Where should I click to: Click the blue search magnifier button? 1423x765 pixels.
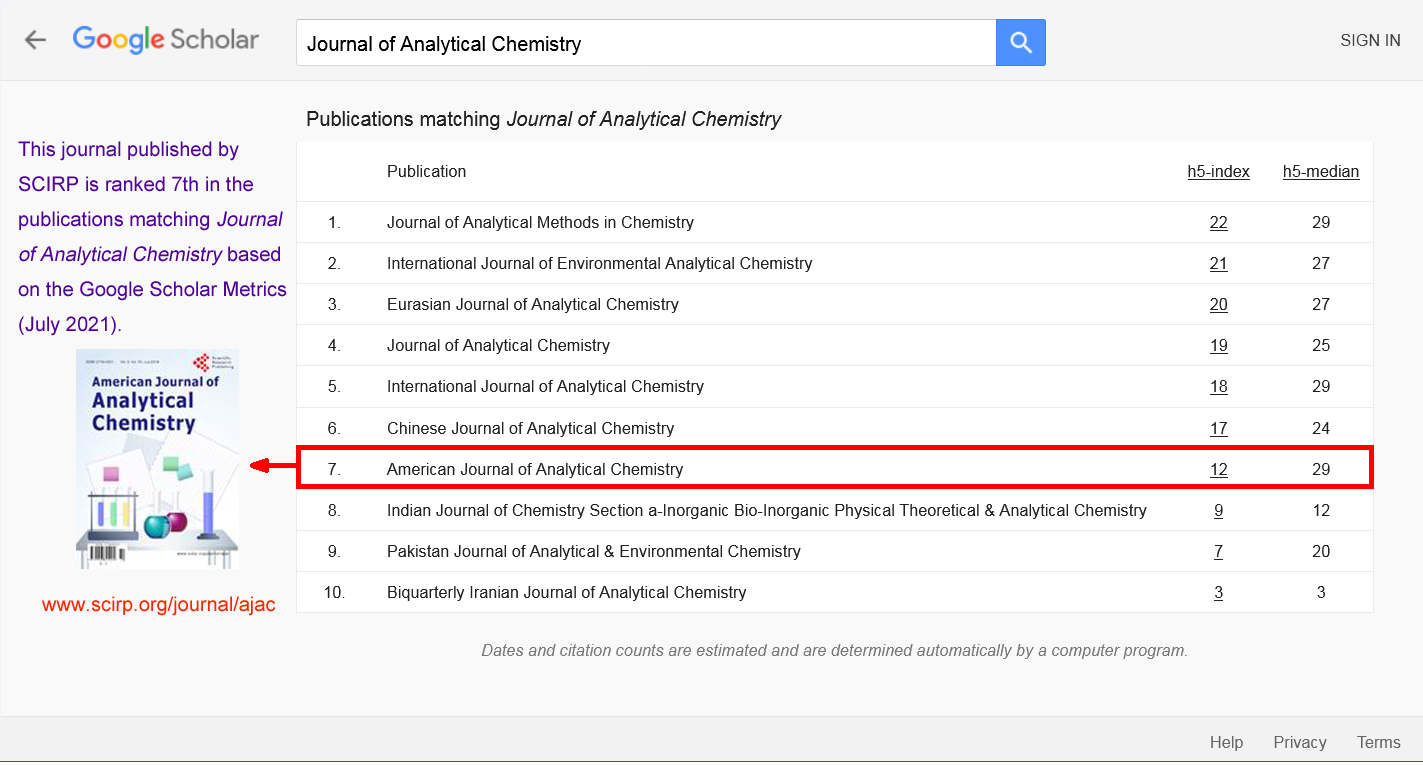click(x=1020, y=42)
